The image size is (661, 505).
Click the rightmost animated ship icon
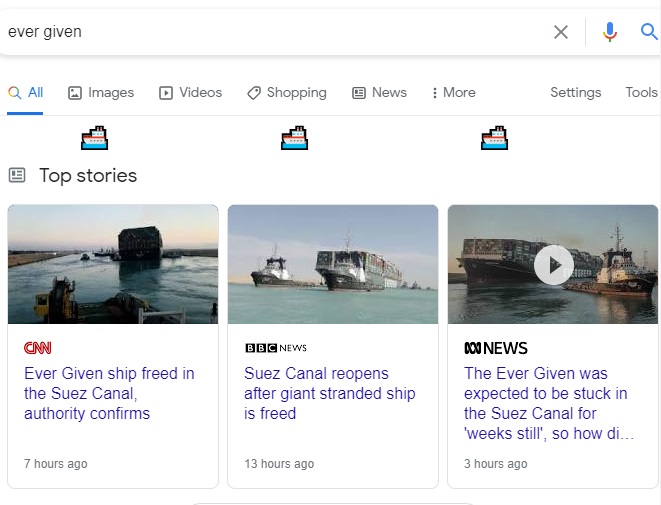[x=494, y=138]
